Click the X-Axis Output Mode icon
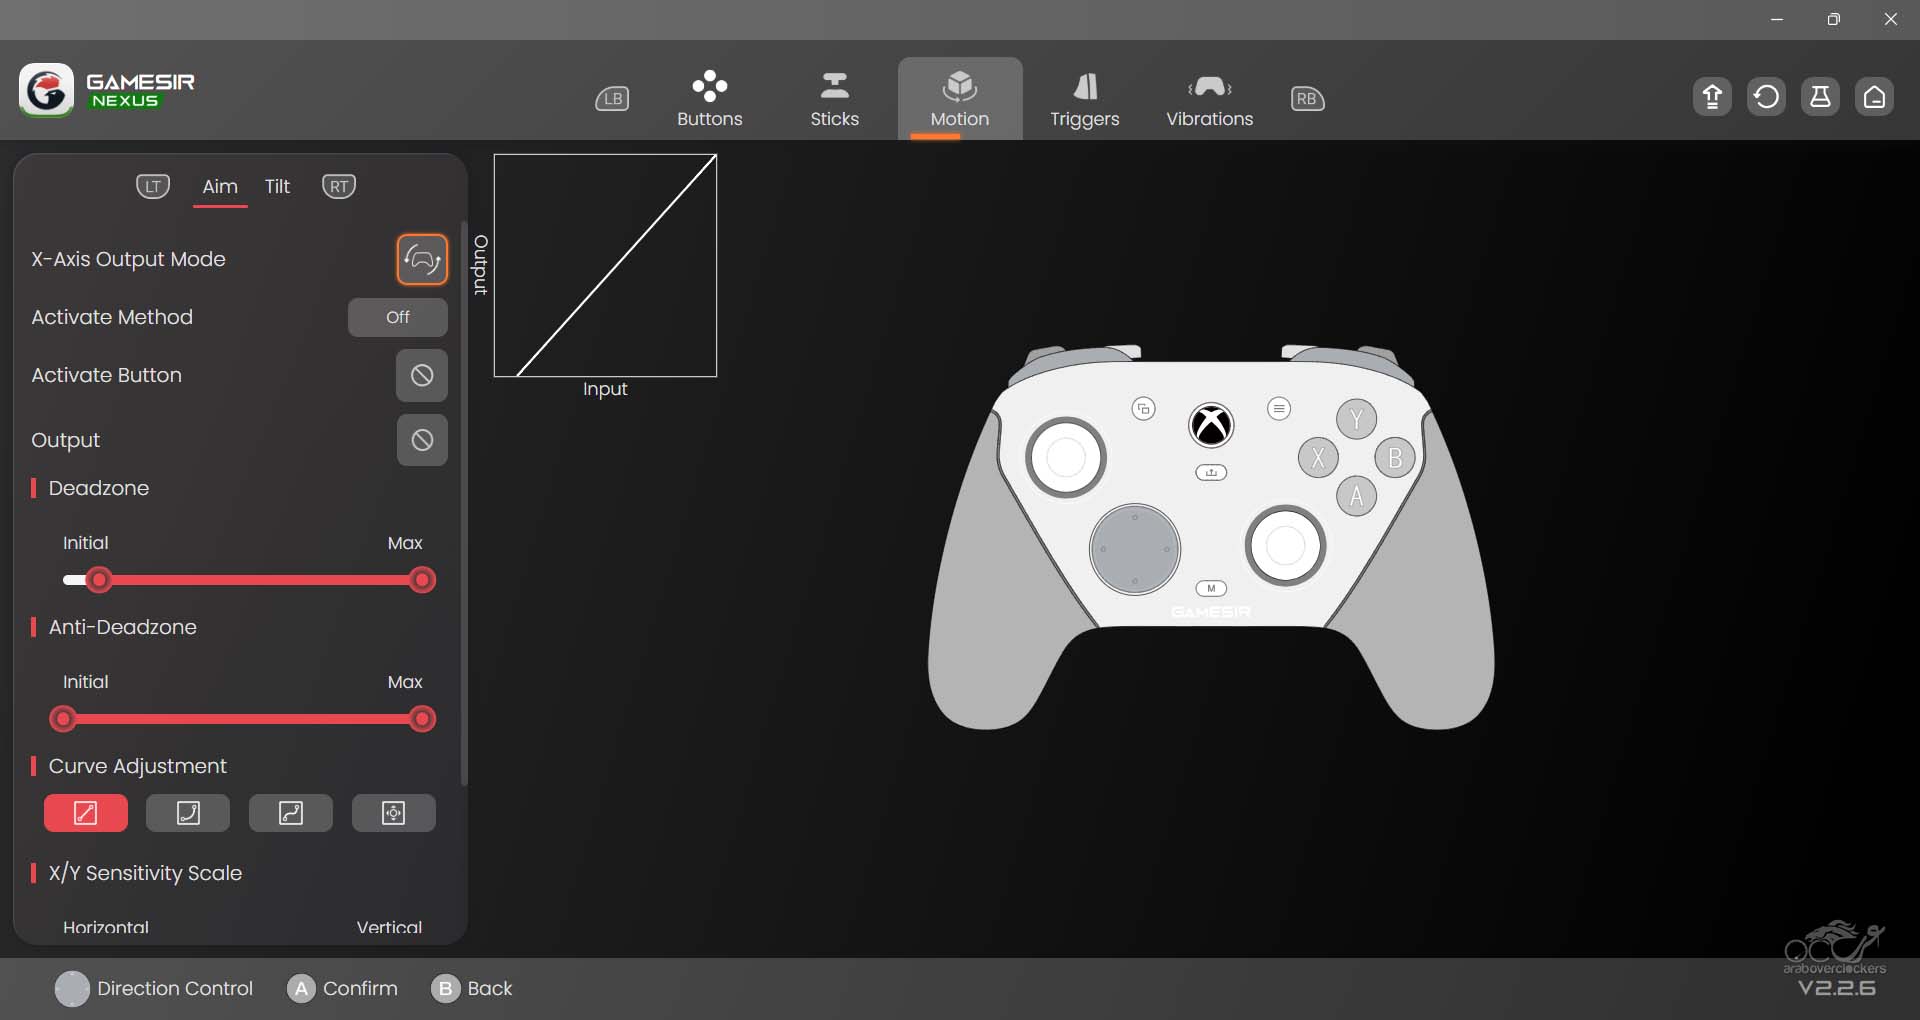Screen dimensions: 1920x1020 click(x=422, y=260)
